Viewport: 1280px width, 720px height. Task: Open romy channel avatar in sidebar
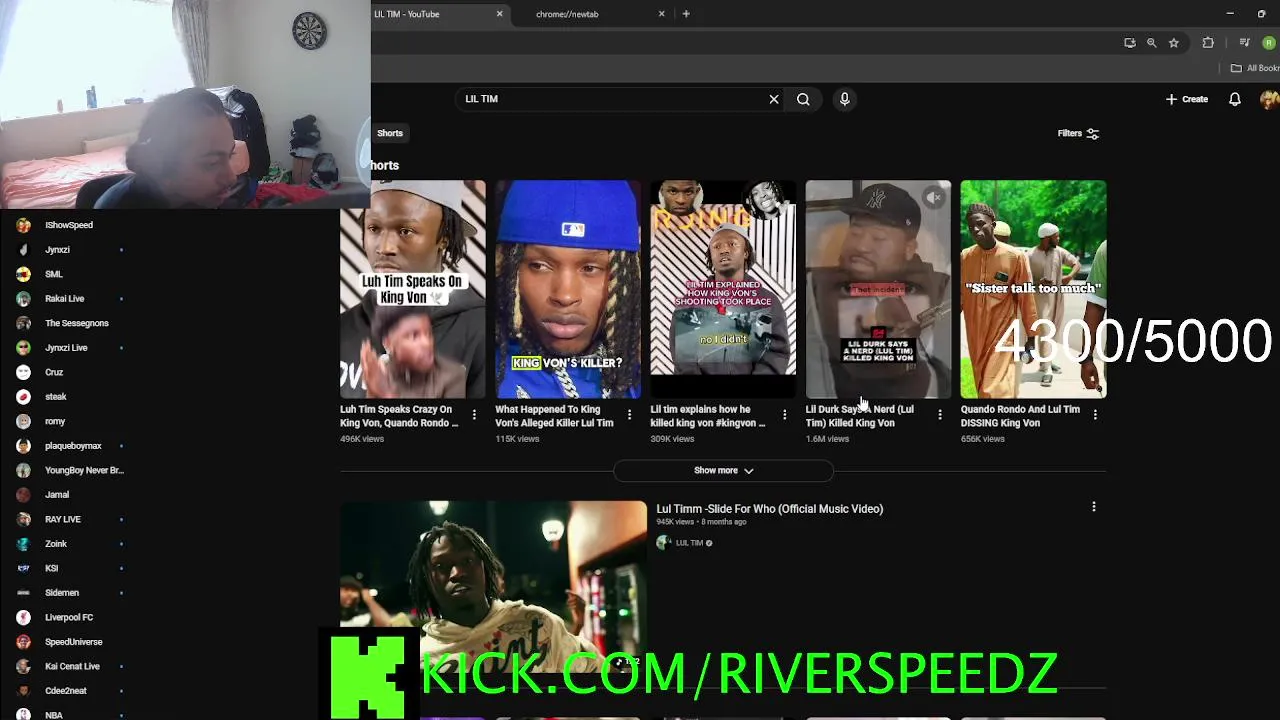pos(24,421)
